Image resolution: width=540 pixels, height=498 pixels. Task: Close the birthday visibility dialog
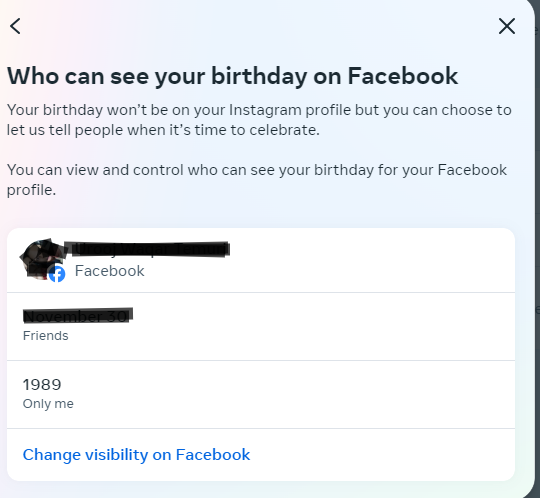click(x=507, y=26)
